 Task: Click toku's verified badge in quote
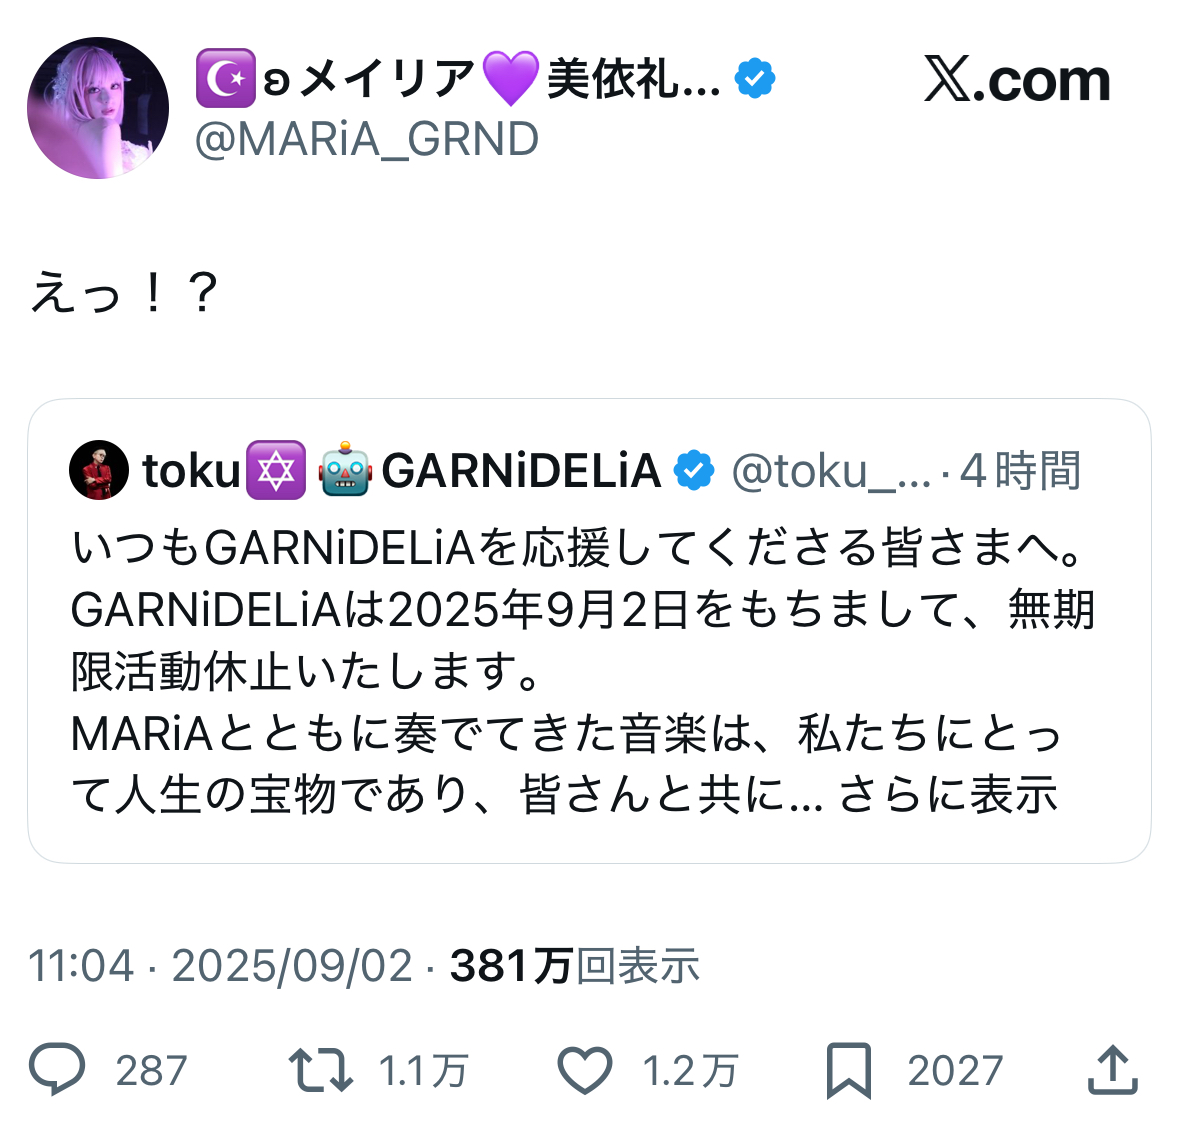[x=694, y=470]
